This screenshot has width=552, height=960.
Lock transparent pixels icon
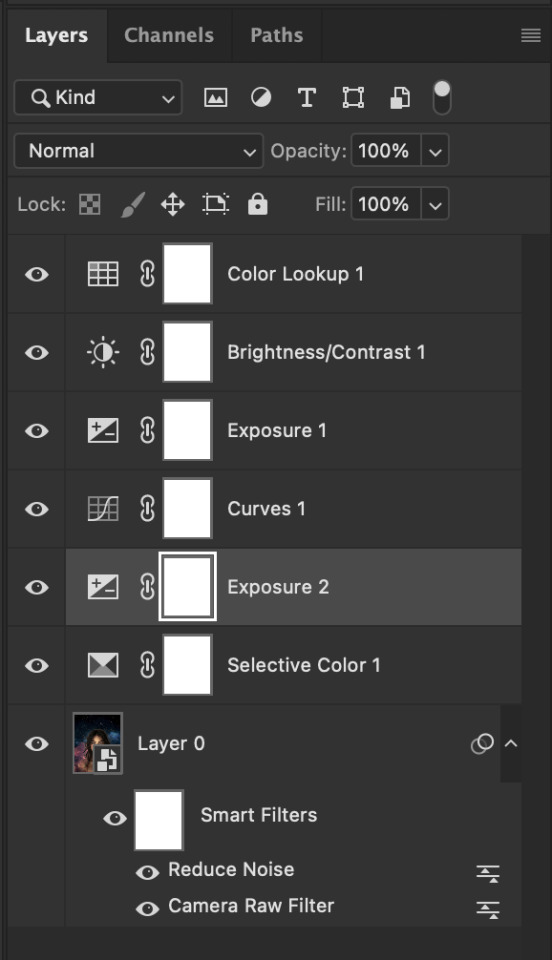pyautogui.click(x=90, y=204)
